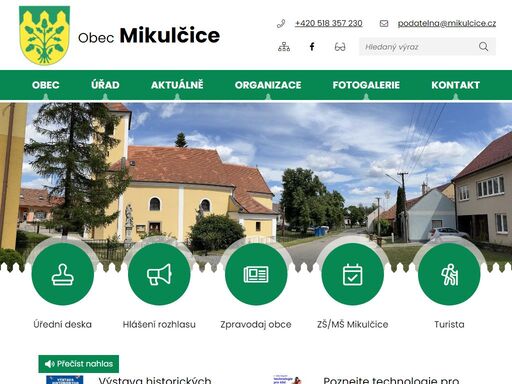Click the Přečíst nahlas button
The height and width of the screenshot is (384, 512).
[x=79, y=364]
